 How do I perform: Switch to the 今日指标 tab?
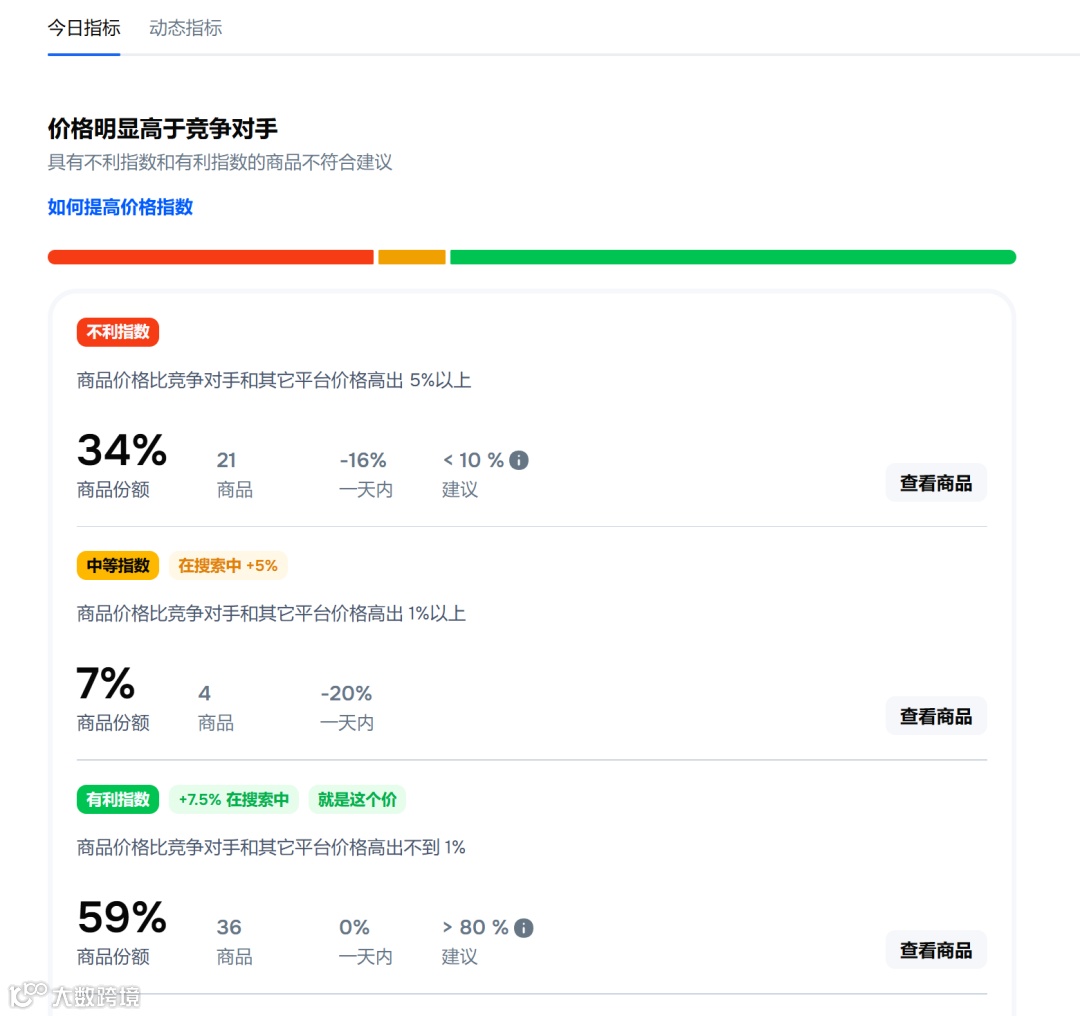pos(84,28)
